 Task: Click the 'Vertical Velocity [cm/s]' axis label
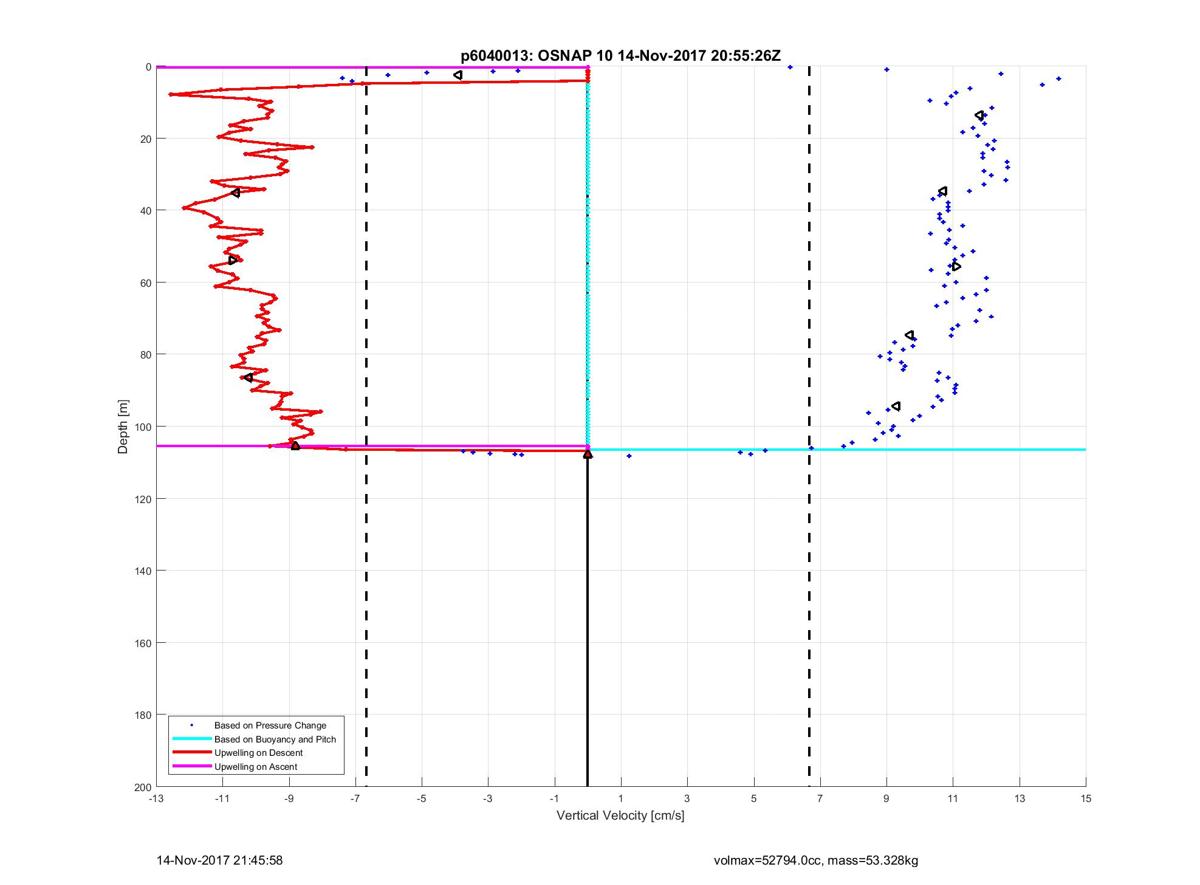pyautogui.click(x=620, y=815)
